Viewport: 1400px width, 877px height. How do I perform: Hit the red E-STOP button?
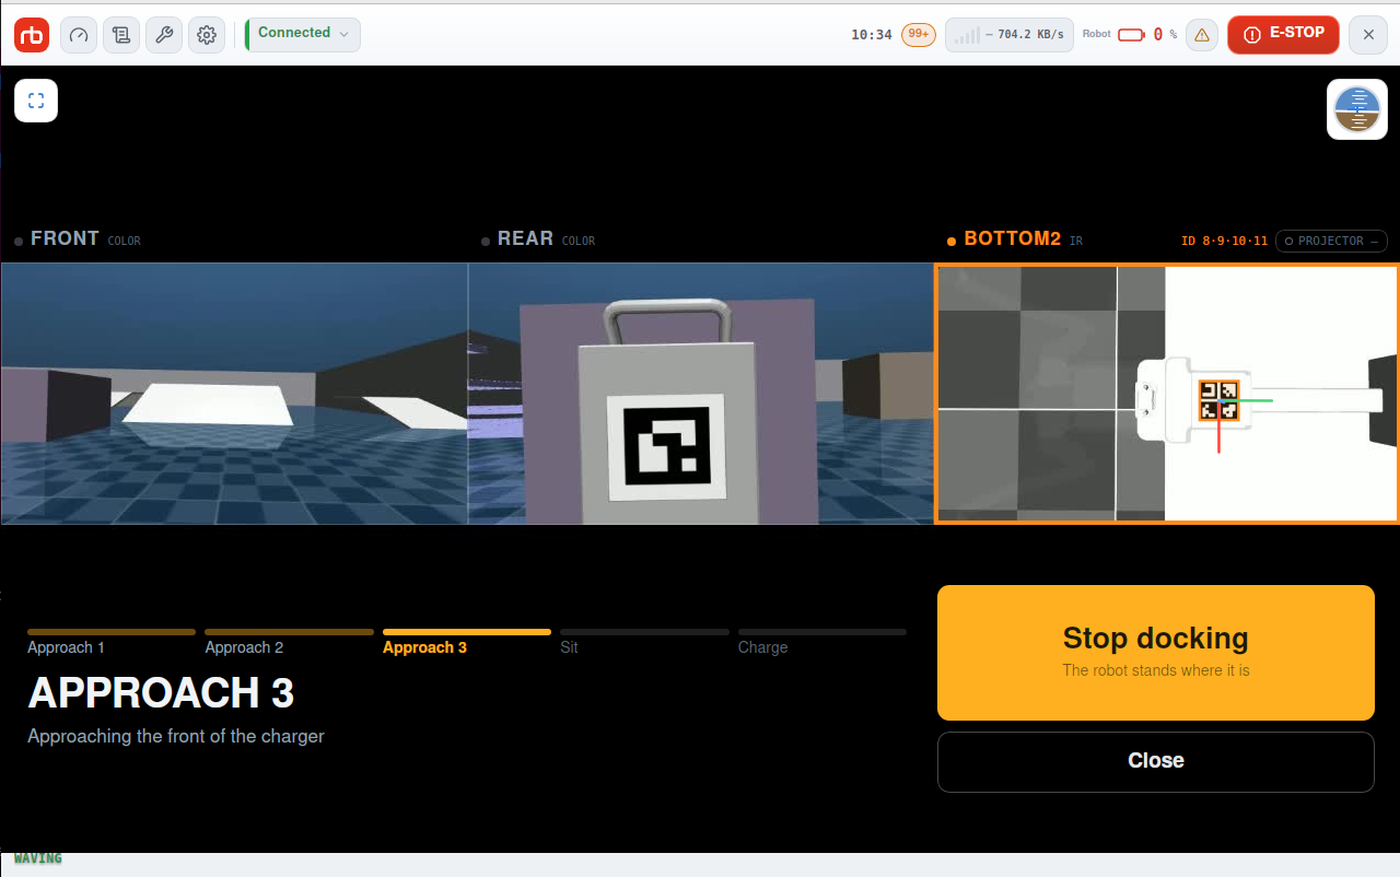coord(1283,35)
